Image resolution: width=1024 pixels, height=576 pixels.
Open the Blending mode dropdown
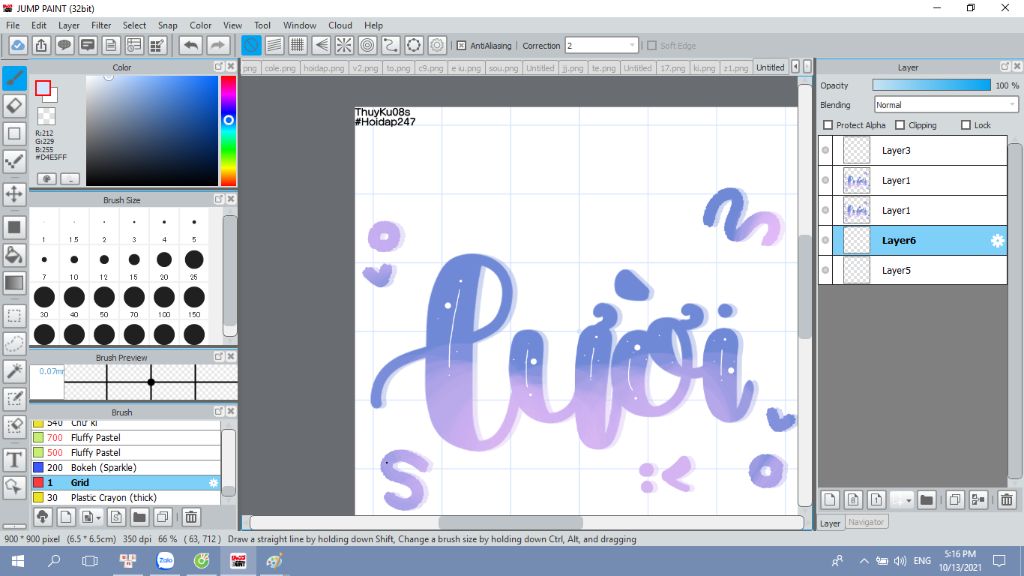click(x=946, y=104)
